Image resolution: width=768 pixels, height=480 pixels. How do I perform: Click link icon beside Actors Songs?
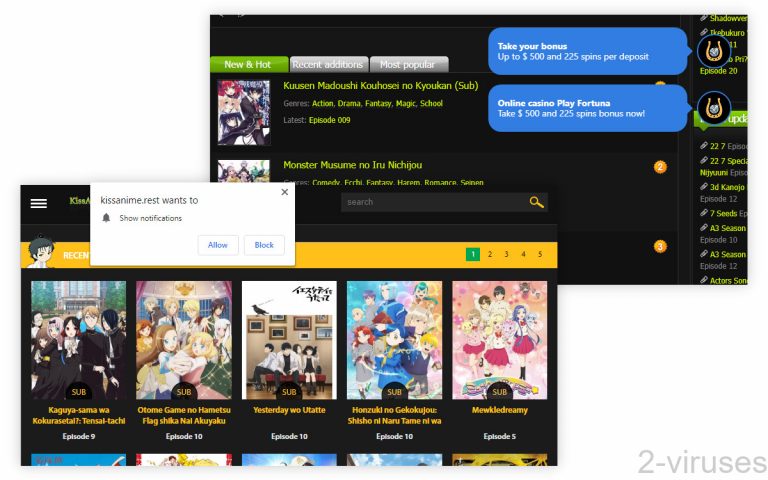(x=704, y=280)
